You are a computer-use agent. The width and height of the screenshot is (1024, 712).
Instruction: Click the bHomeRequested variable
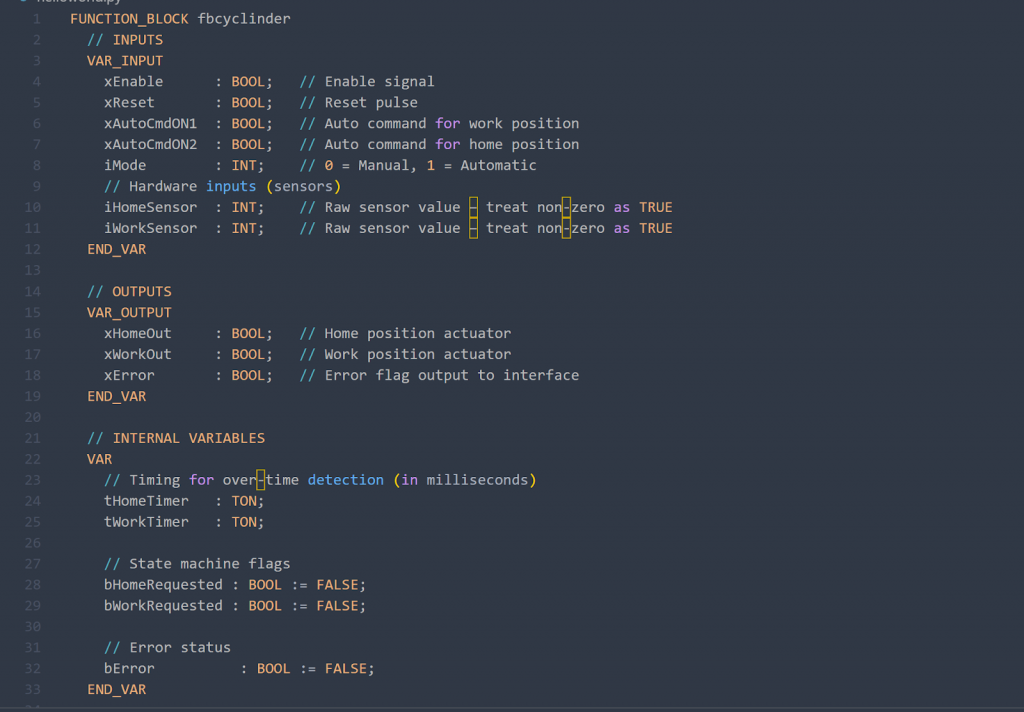[163, 585]
